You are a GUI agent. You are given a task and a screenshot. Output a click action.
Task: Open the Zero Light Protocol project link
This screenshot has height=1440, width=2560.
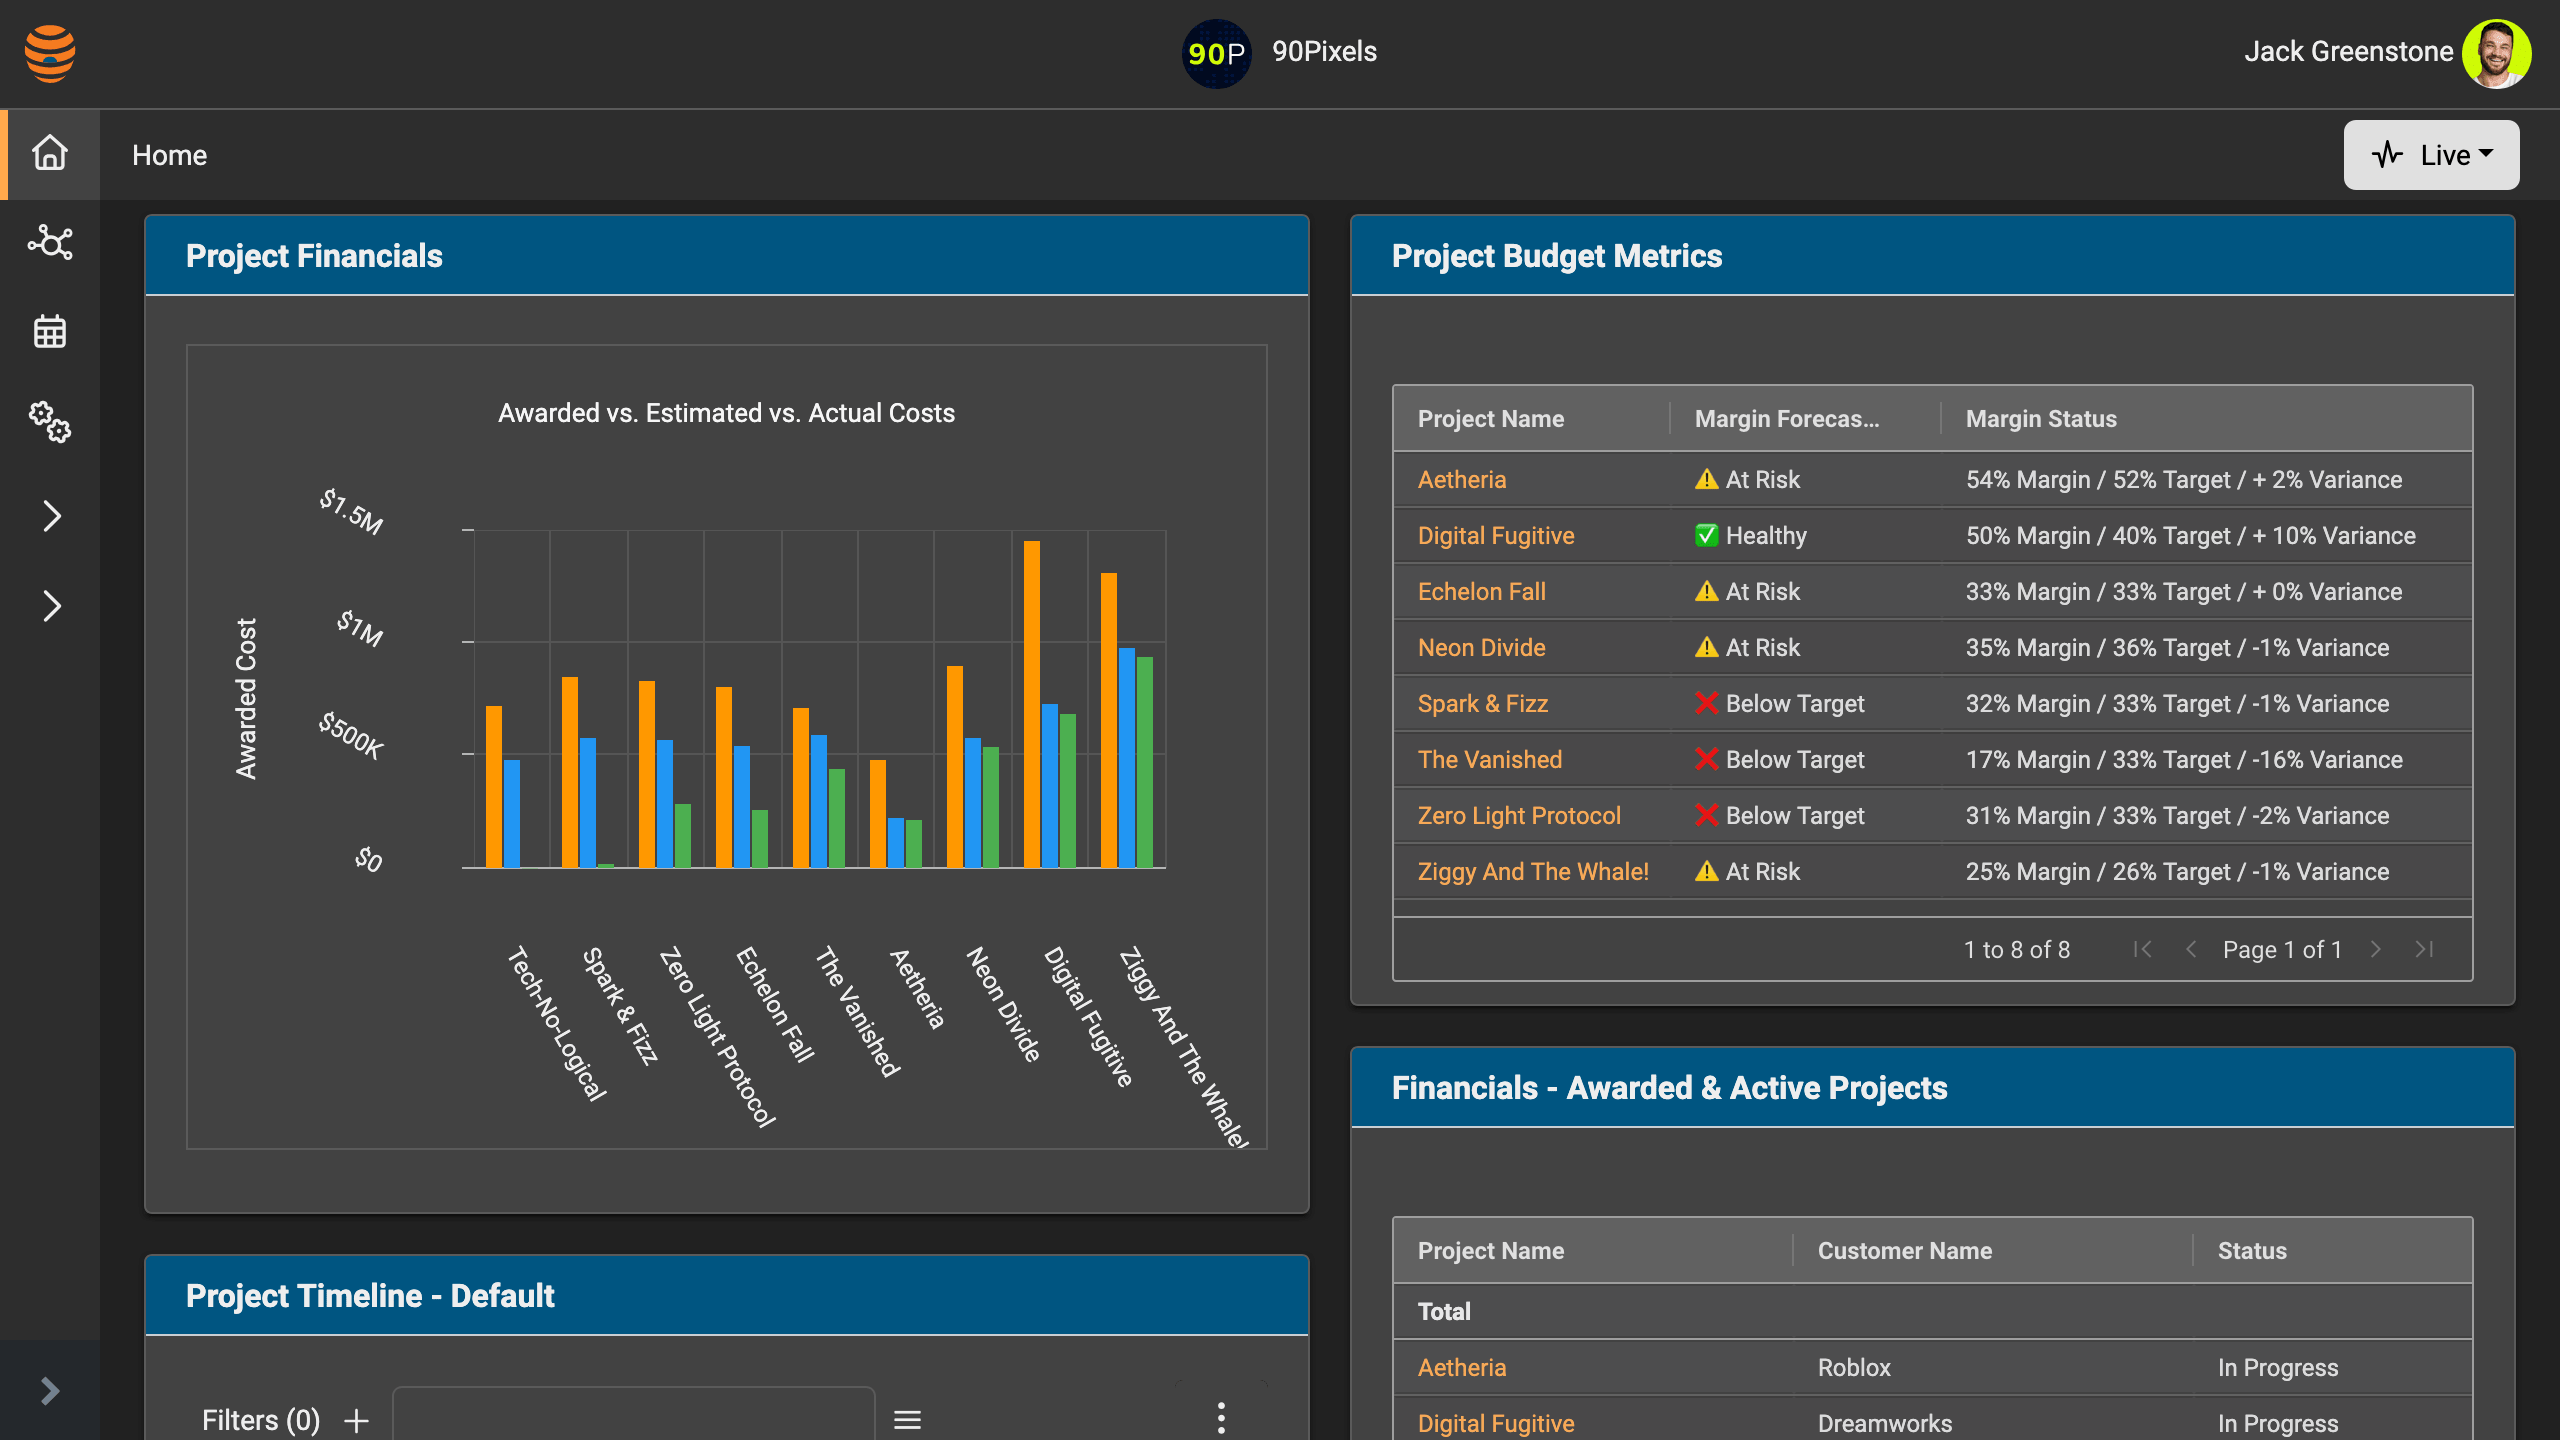1519,815
